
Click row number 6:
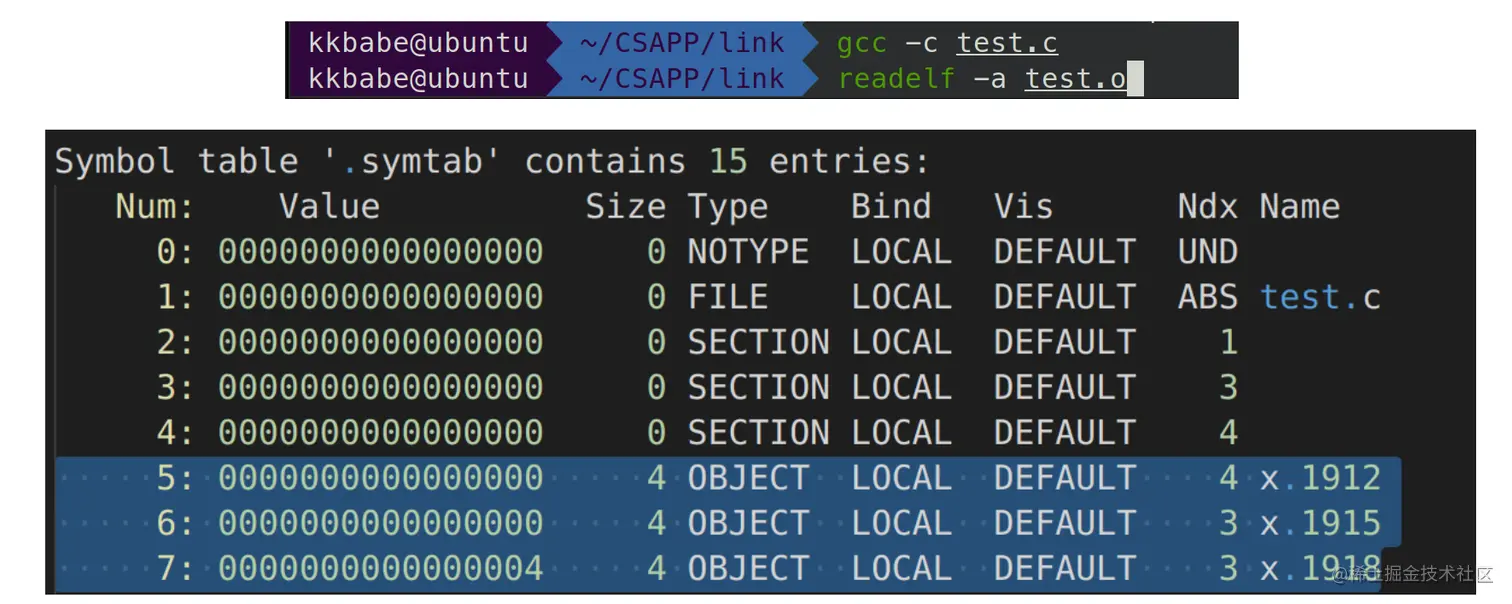[x=175, y=523]
